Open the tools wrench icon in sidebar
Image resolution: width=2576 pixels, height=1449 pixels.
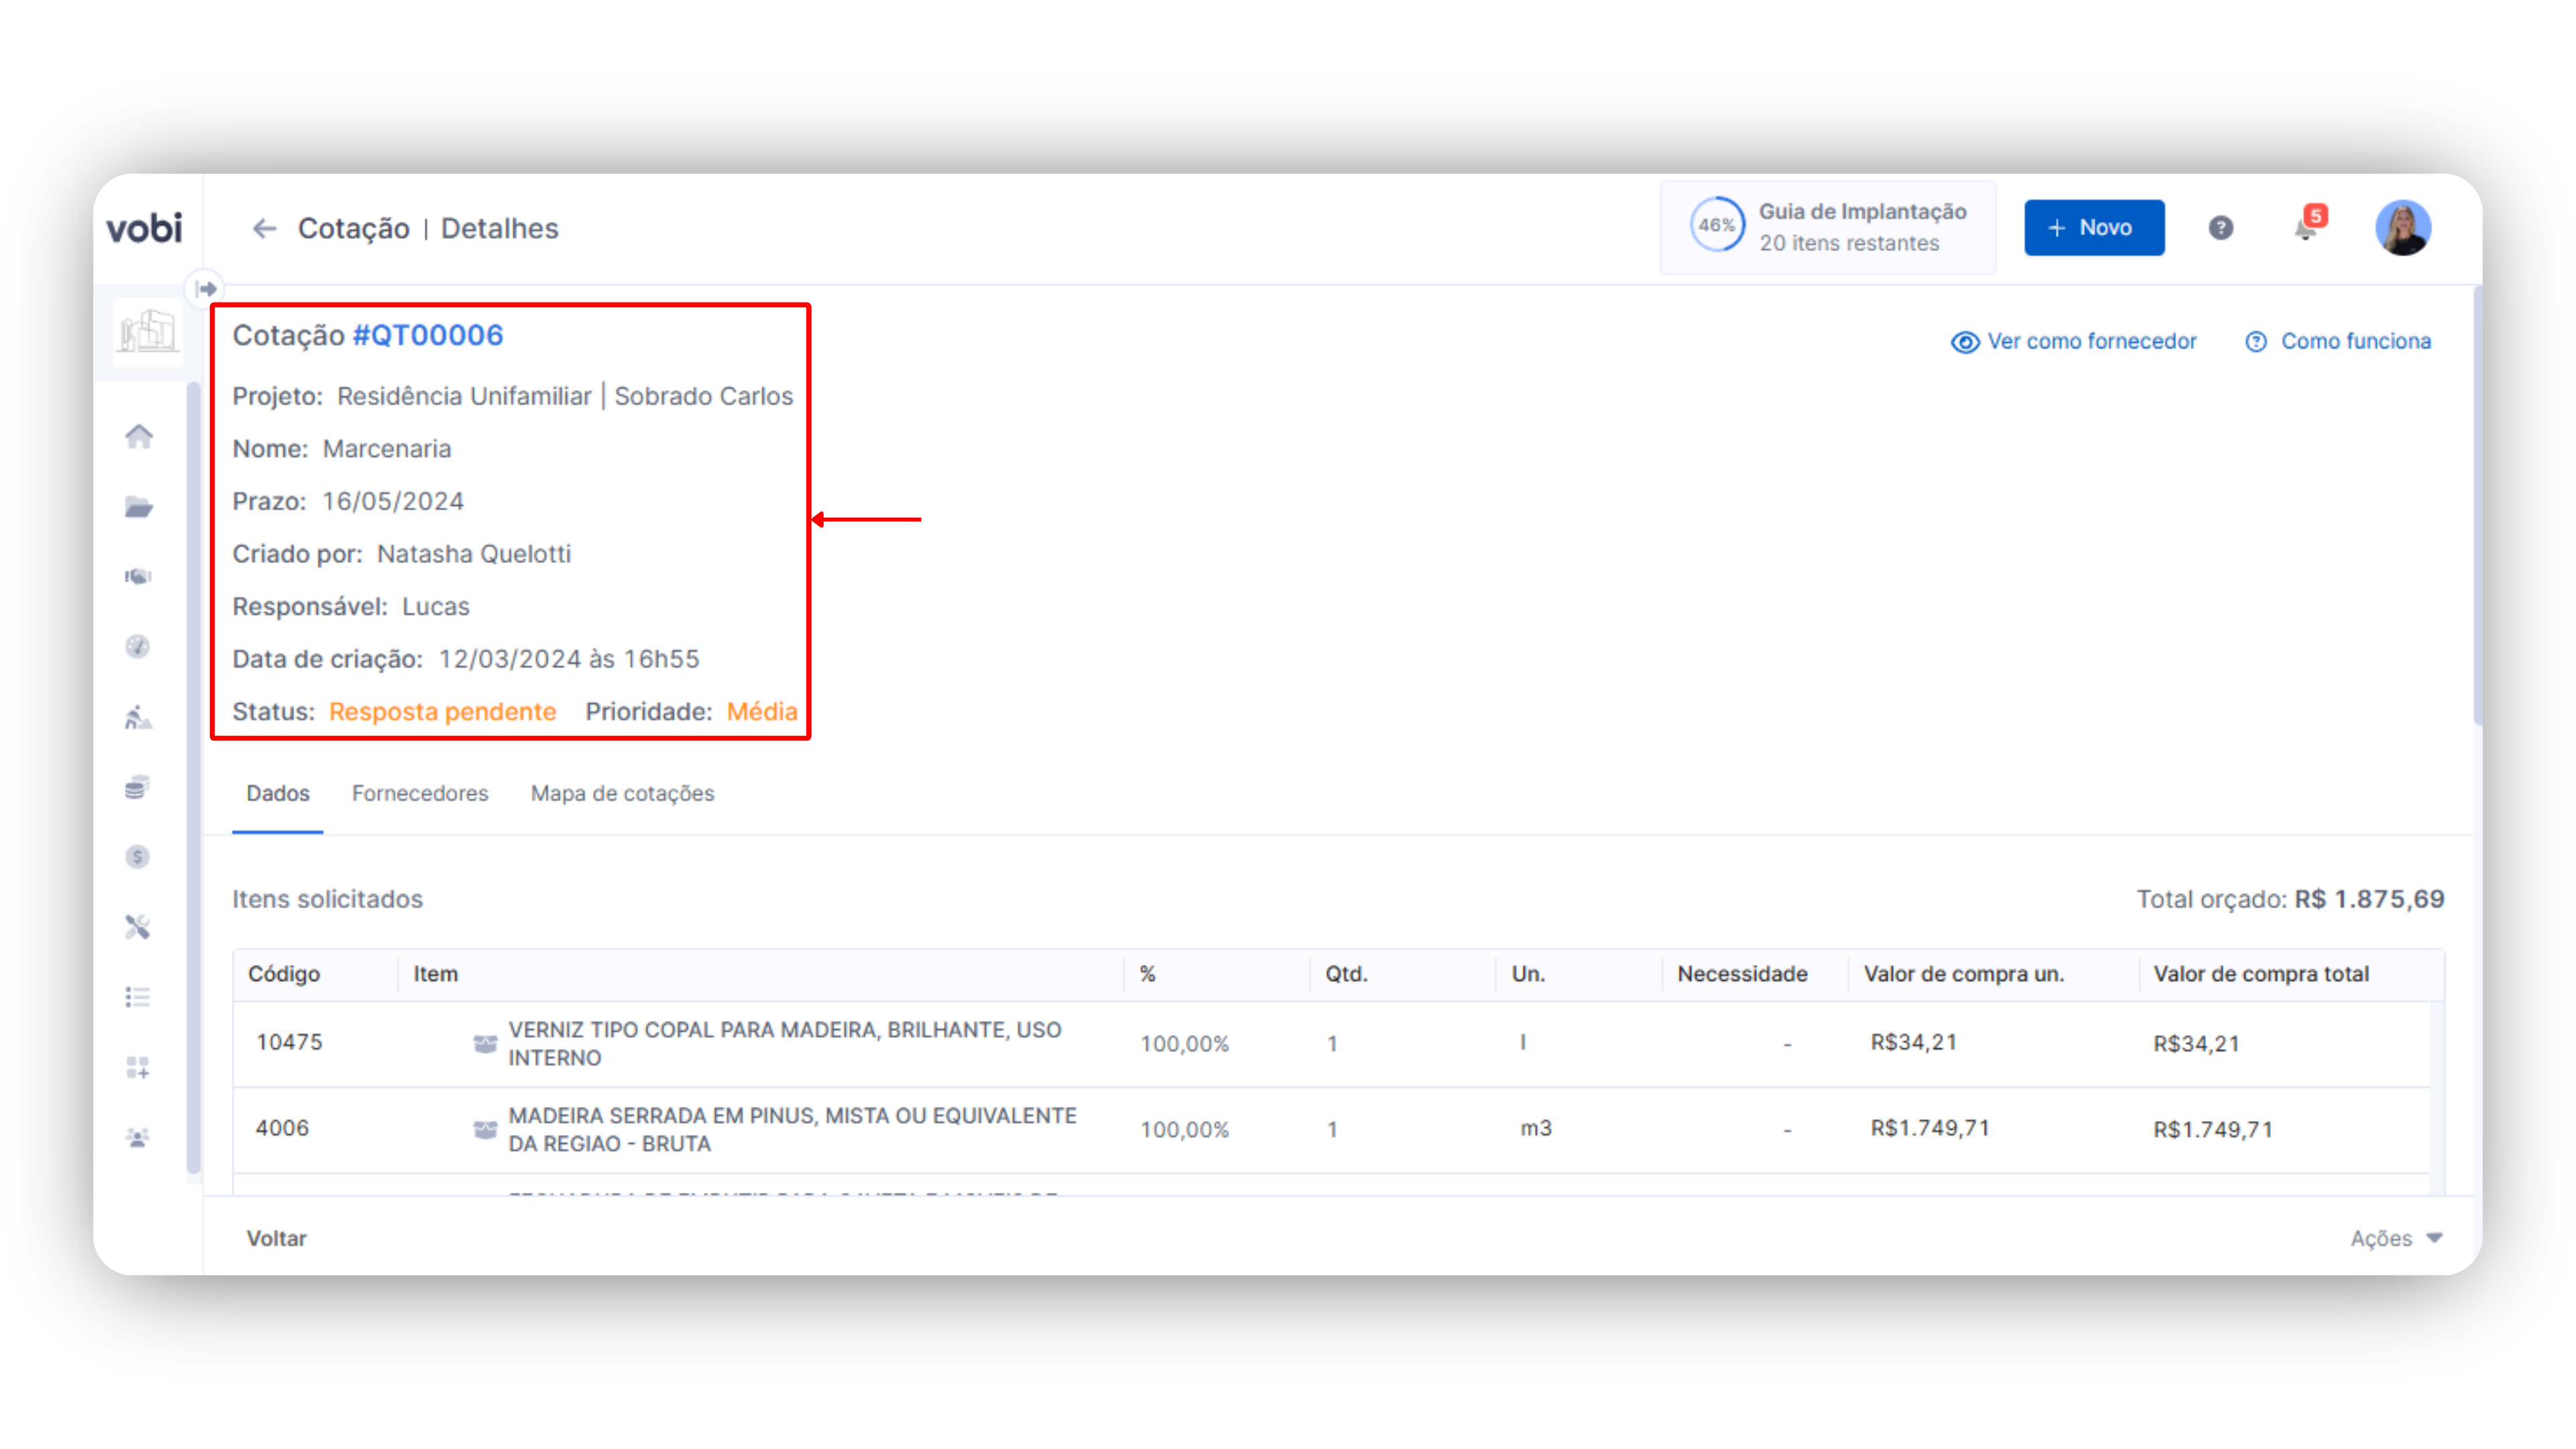click(138, 927)
